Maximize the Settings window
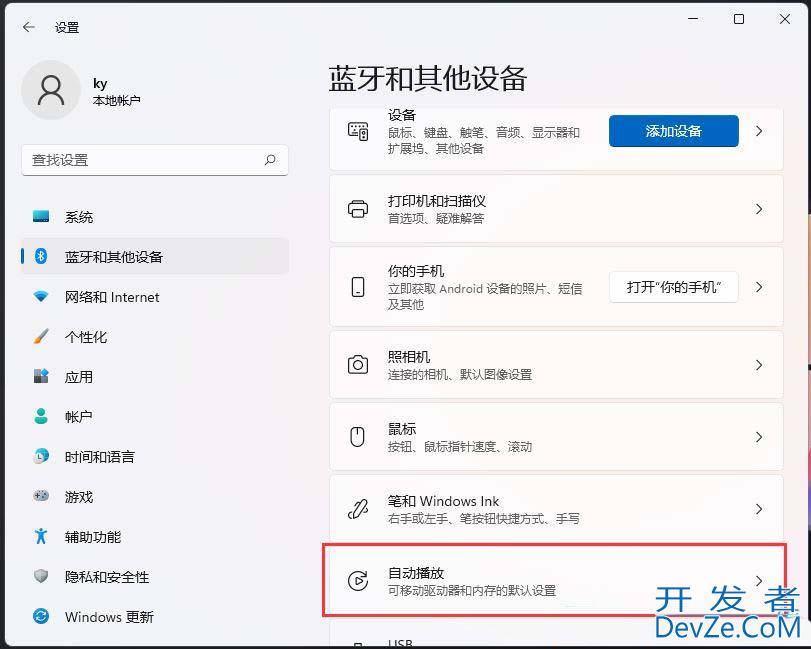Image resolution: width=811 pixels, height=649 pixels. [x=739, y=19]
